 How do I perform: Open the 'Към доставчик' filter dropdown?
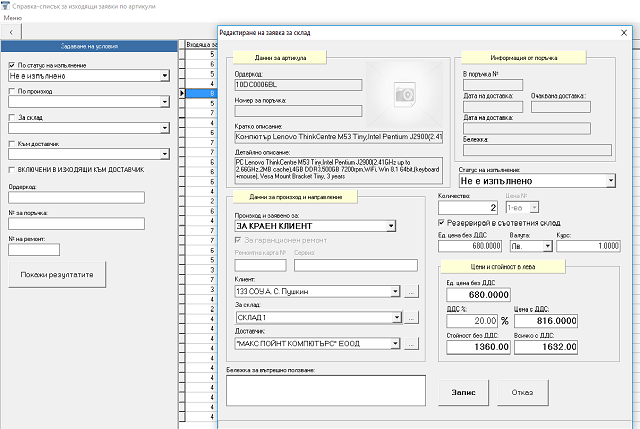coord(164,154)
